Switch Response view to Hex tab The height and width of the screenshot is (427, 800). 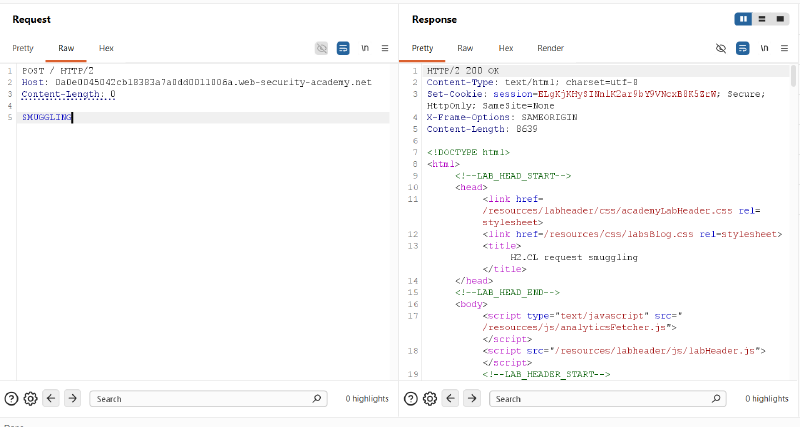pyautogui.click(x=506, y=48)
